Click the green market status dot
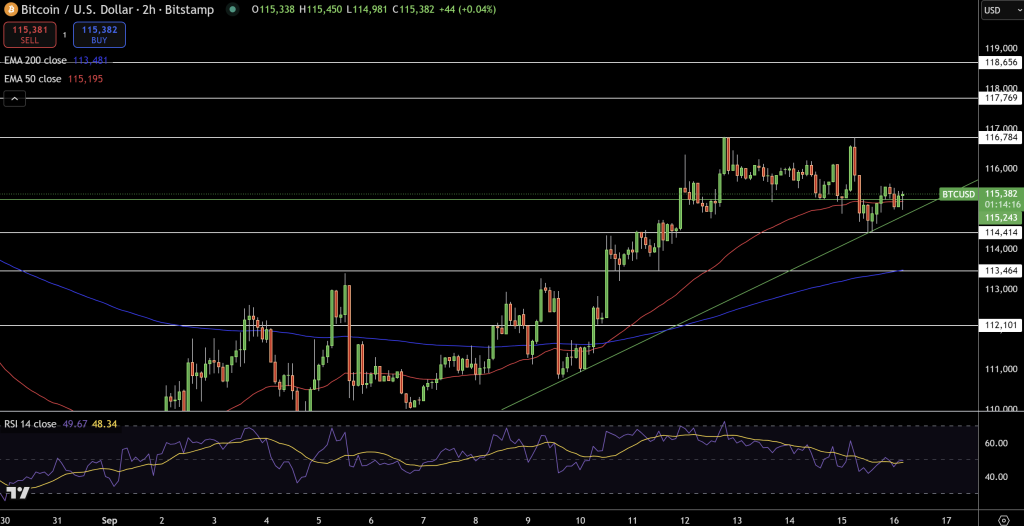Viewport: 1024px width, 526px height. coord(233,9)
